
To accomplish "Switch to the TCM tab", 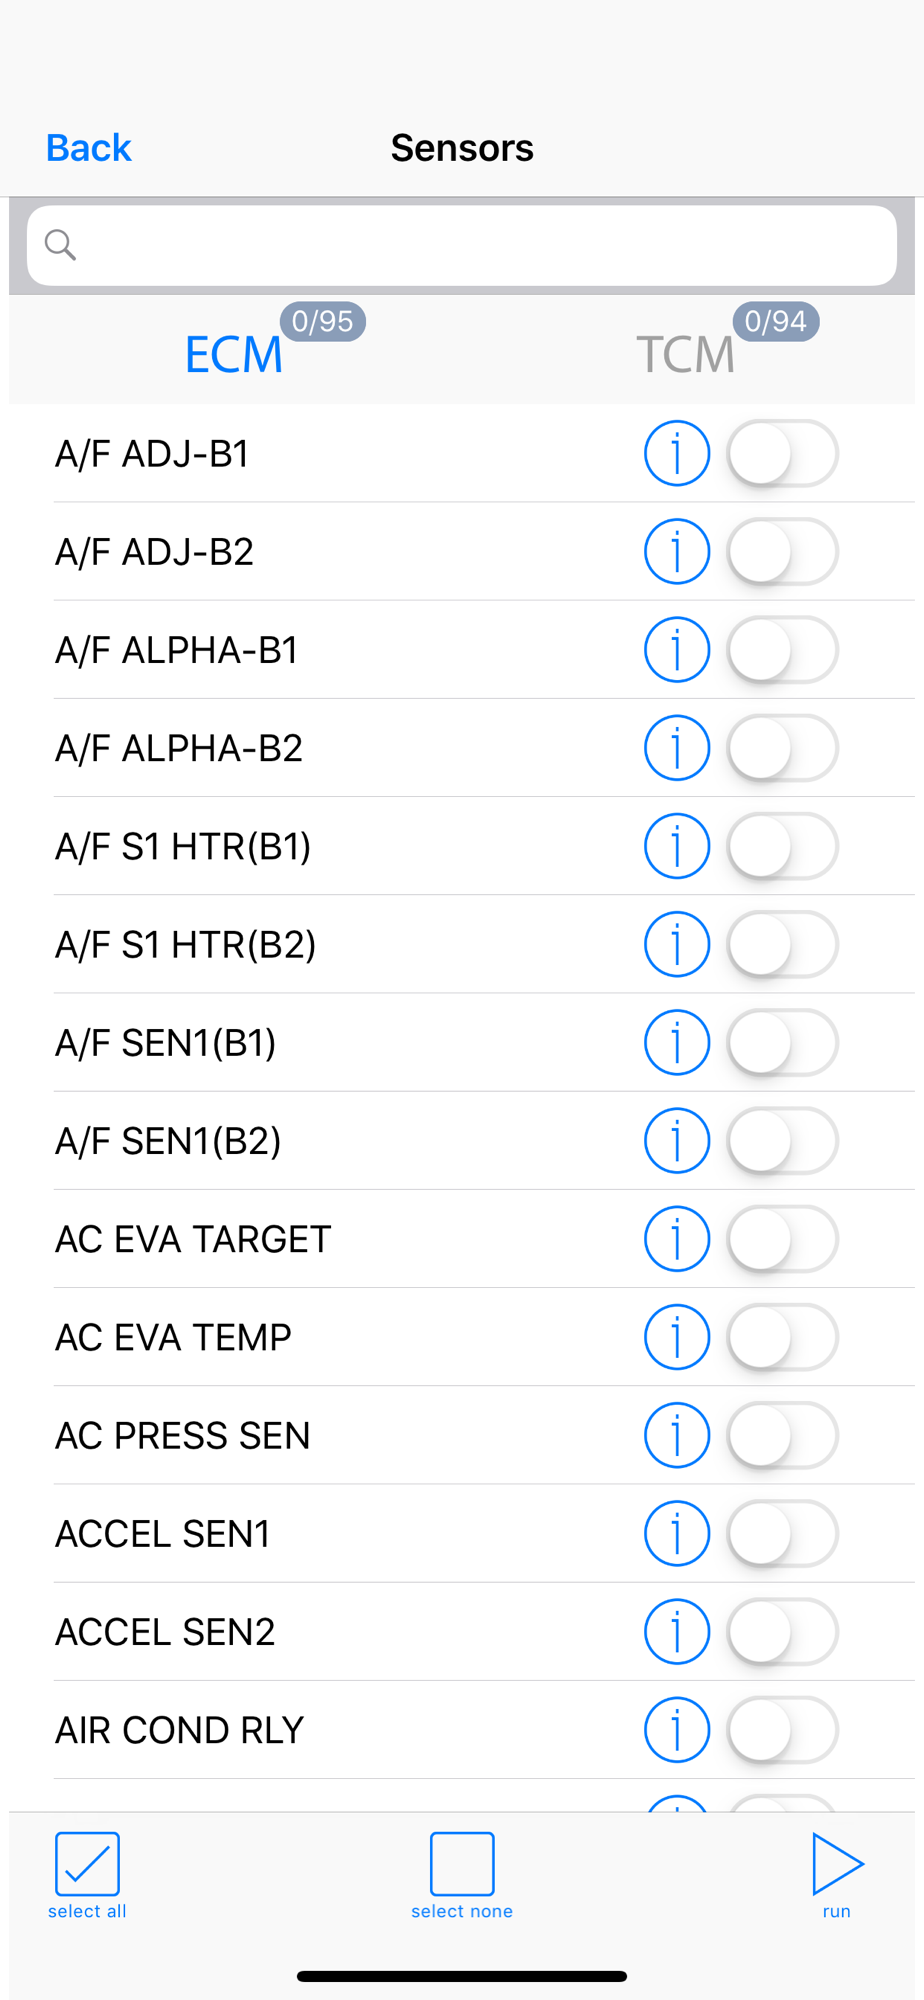I will 686,354.
